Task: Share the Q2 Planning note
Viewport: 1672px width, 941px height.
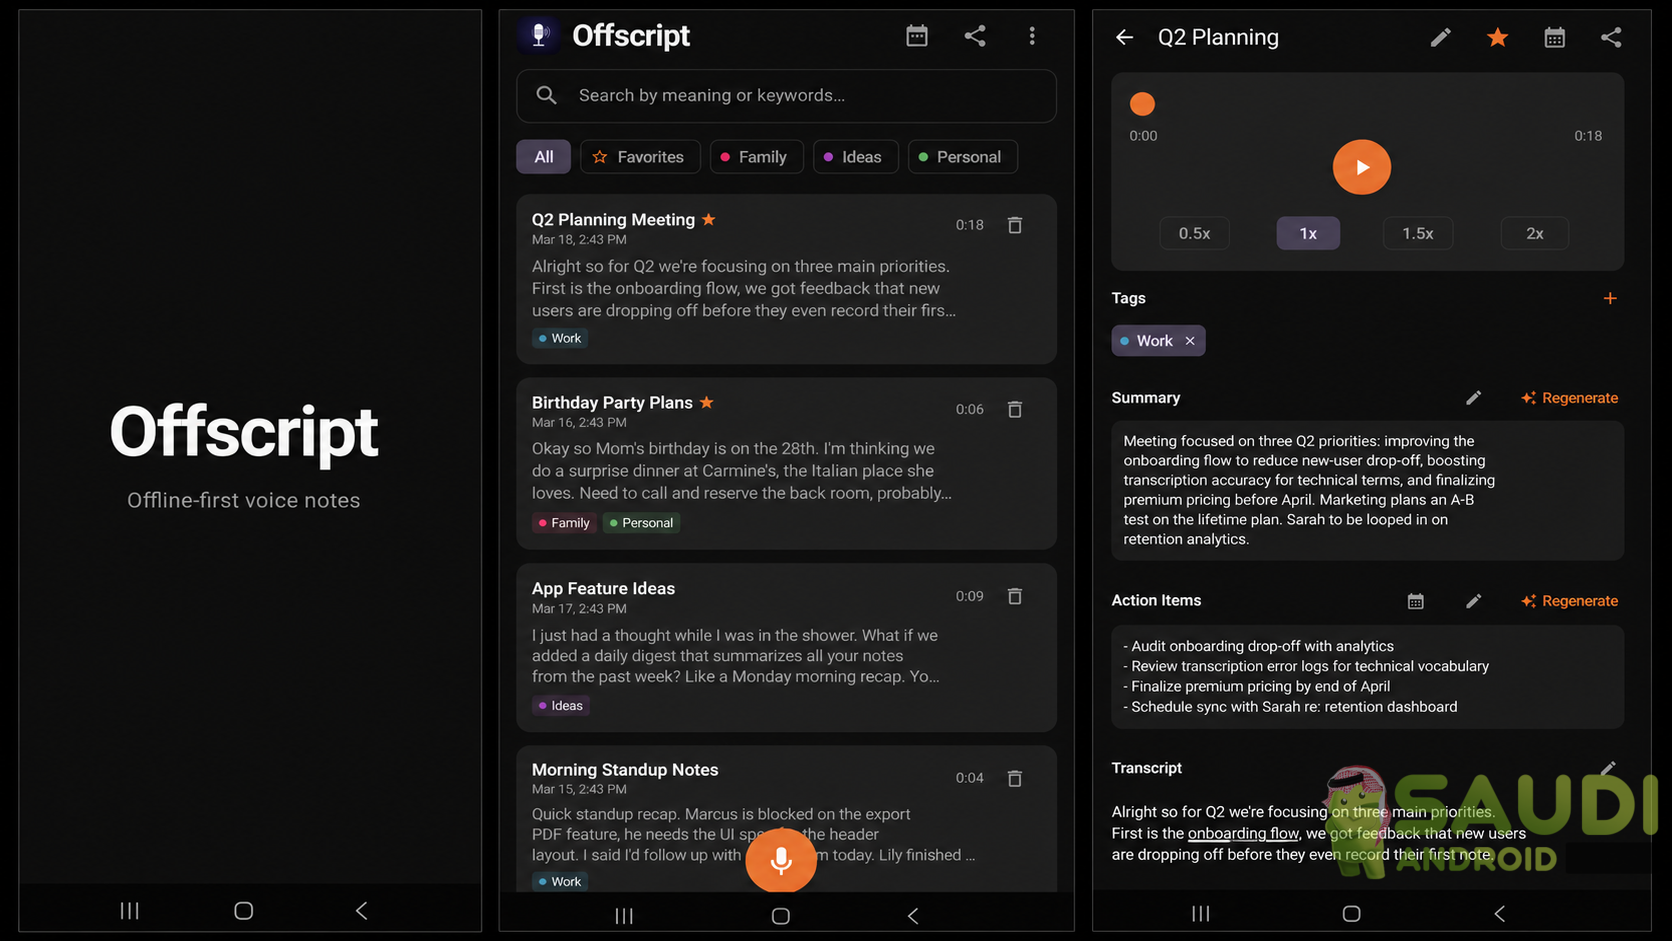Action: (1611, 37)
